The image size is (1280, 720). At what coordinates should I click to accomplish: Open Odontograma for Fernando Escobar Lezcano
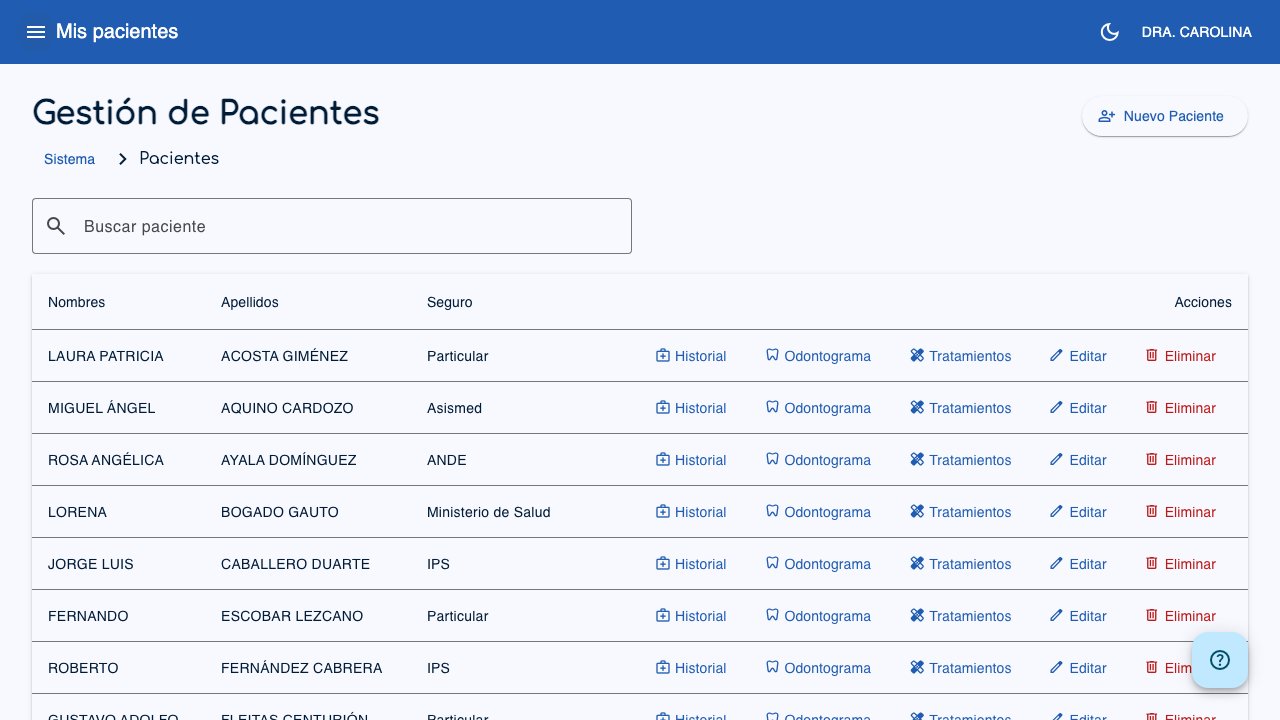[818, 616]
